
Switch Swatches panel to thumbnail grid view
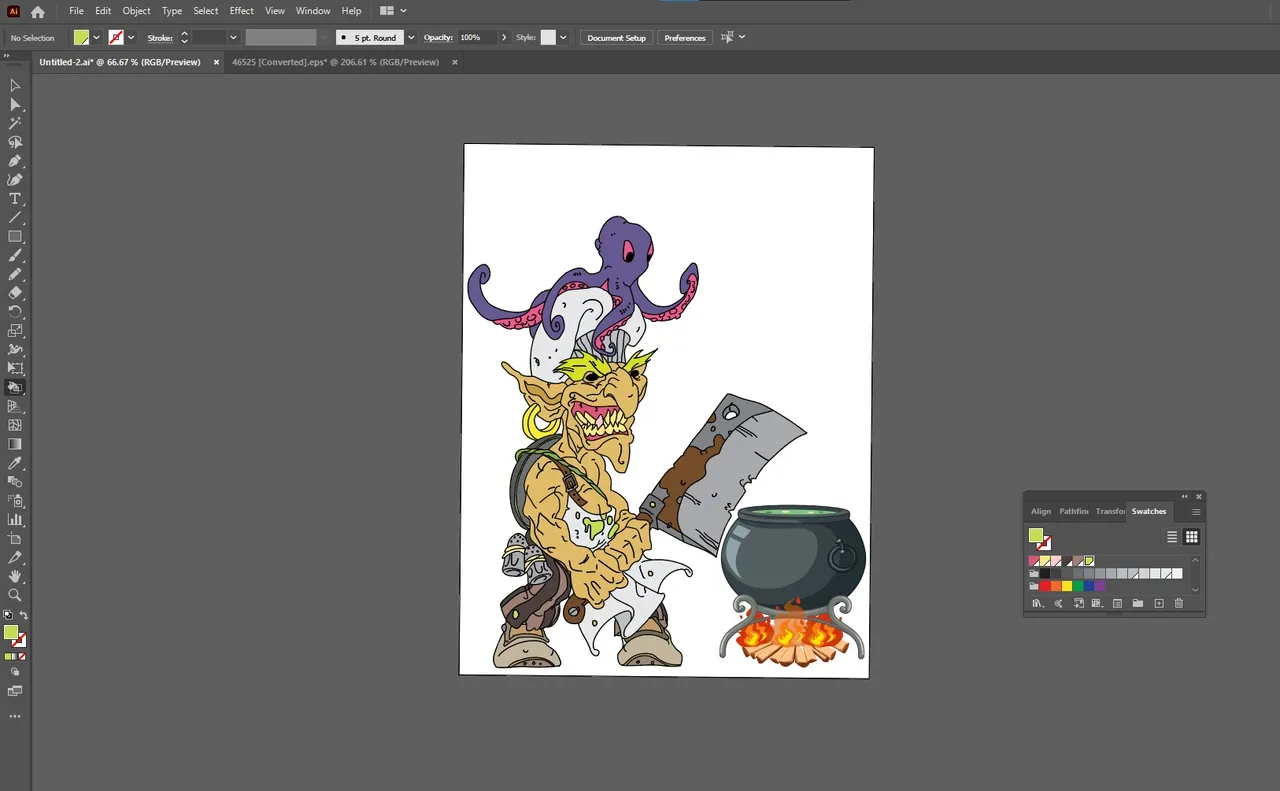[1192, 537]
